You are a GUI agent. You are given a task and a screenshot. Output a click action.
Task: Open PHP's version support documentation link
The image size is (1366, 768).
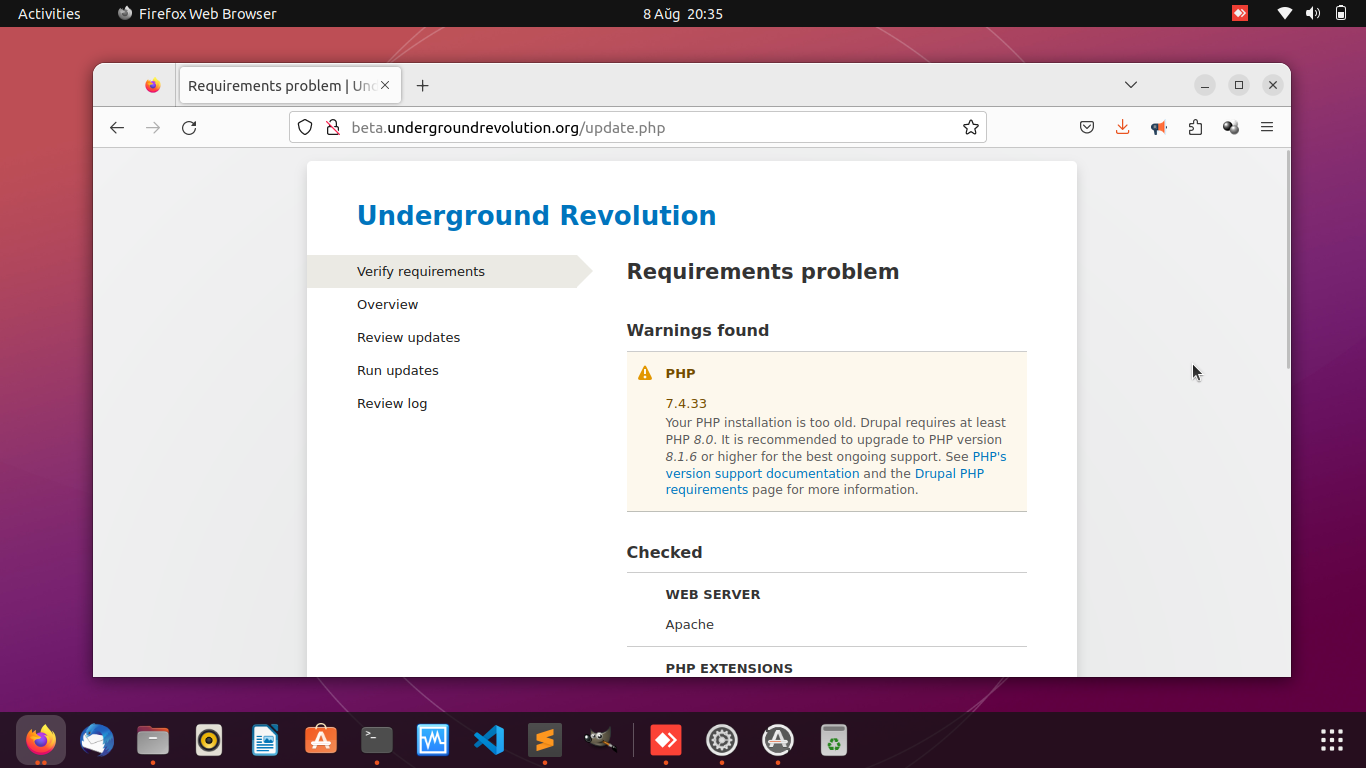(x=836, y=465)
